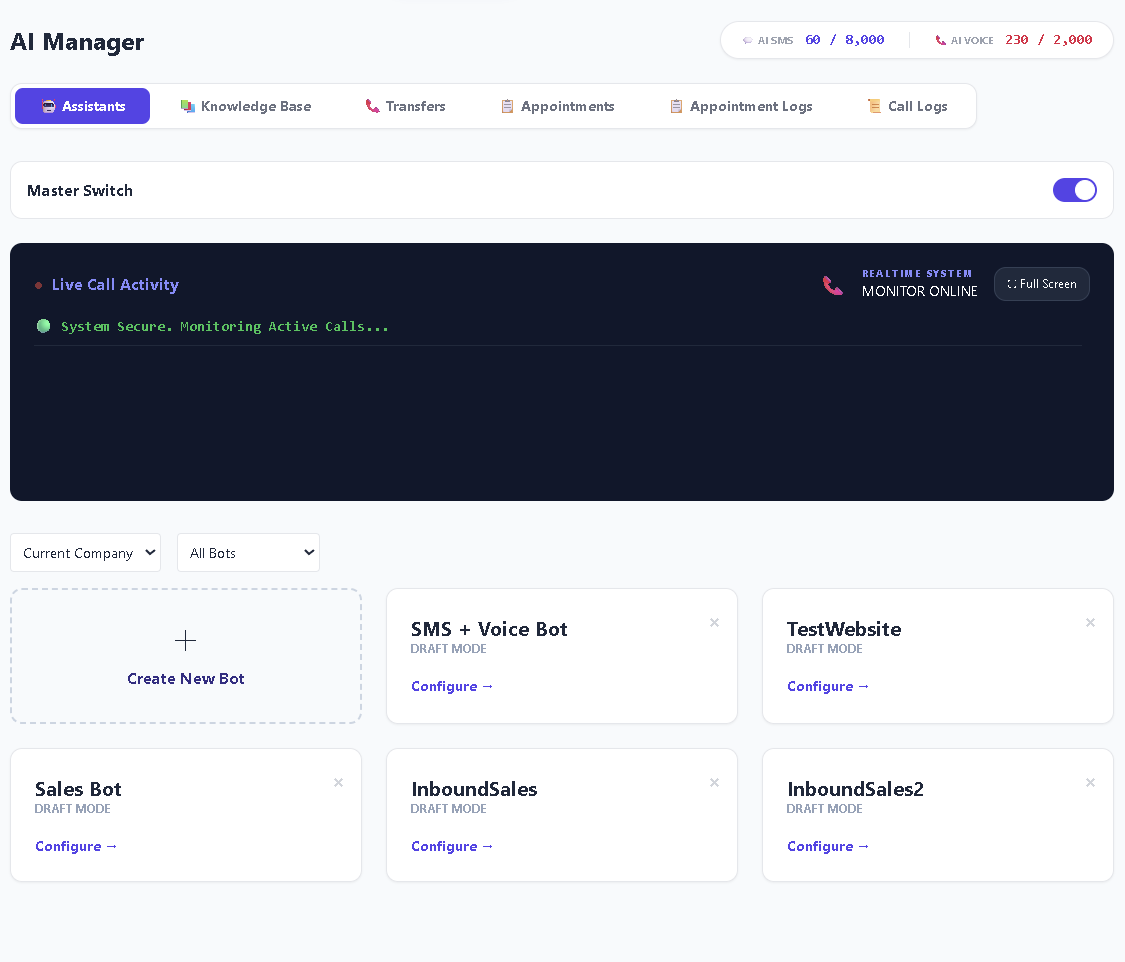Click DRAFT MODE under TestWebsite
The width and height of the screenshot is (1125, 962).
[824, 649]
